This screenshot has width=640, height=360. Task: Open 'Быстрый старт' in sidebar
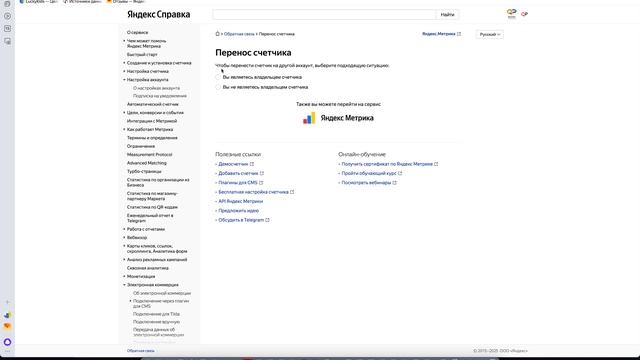142,55
